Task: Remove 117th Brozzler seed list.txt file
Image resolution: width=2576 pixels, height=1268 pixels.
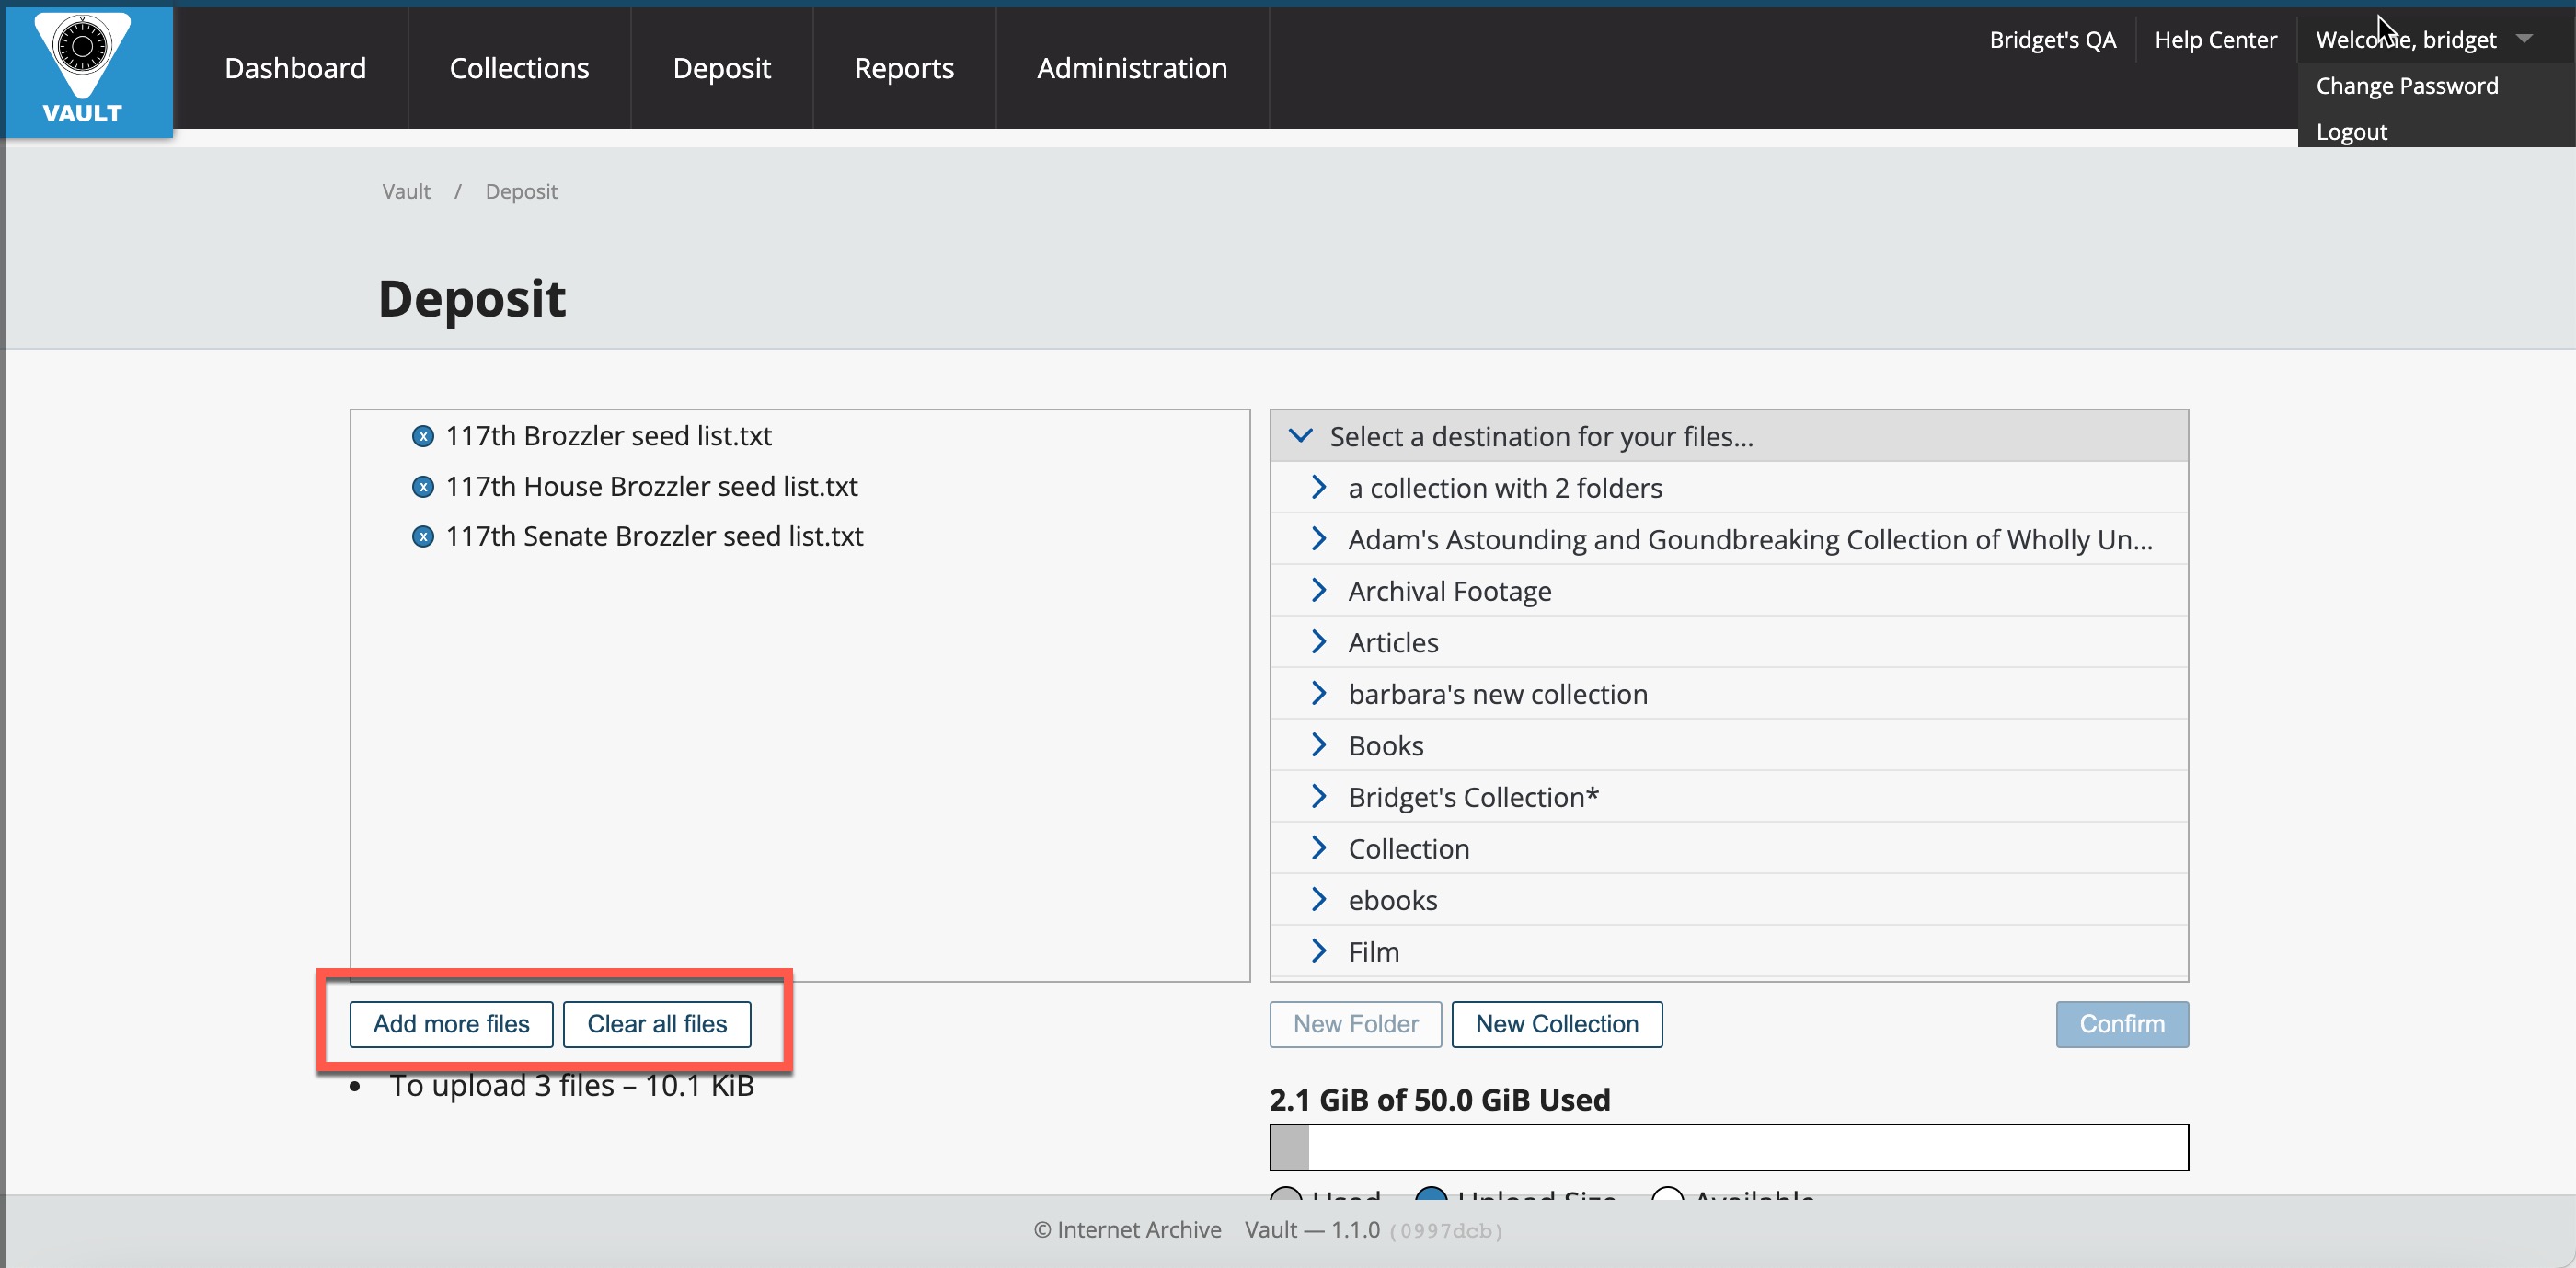Action: pos(423,437)
